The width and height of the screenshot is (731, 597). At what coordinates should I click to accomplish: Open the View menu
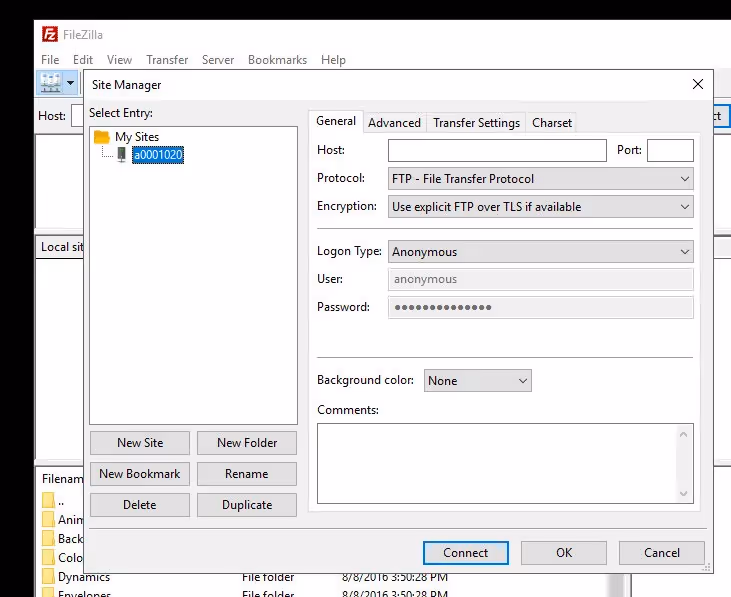(x=119, y=60)
